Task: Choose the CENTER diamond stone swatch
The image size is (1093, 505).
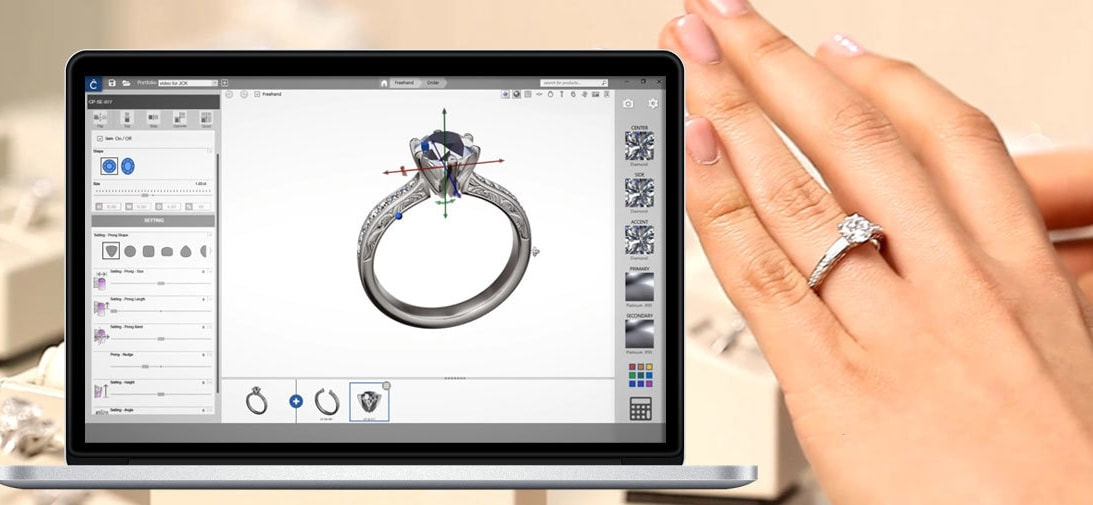Action: [x=639, y=146]
